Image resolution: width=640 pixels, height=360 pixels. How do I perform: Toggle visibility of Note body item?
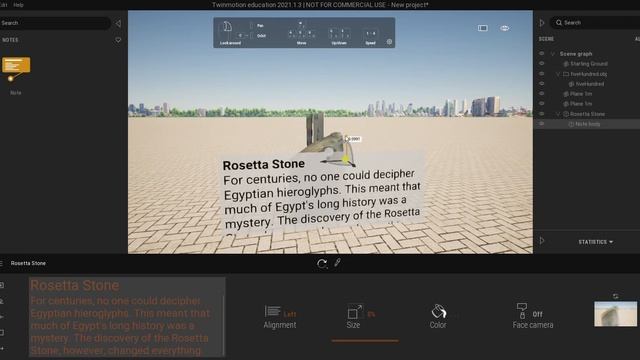542,124
